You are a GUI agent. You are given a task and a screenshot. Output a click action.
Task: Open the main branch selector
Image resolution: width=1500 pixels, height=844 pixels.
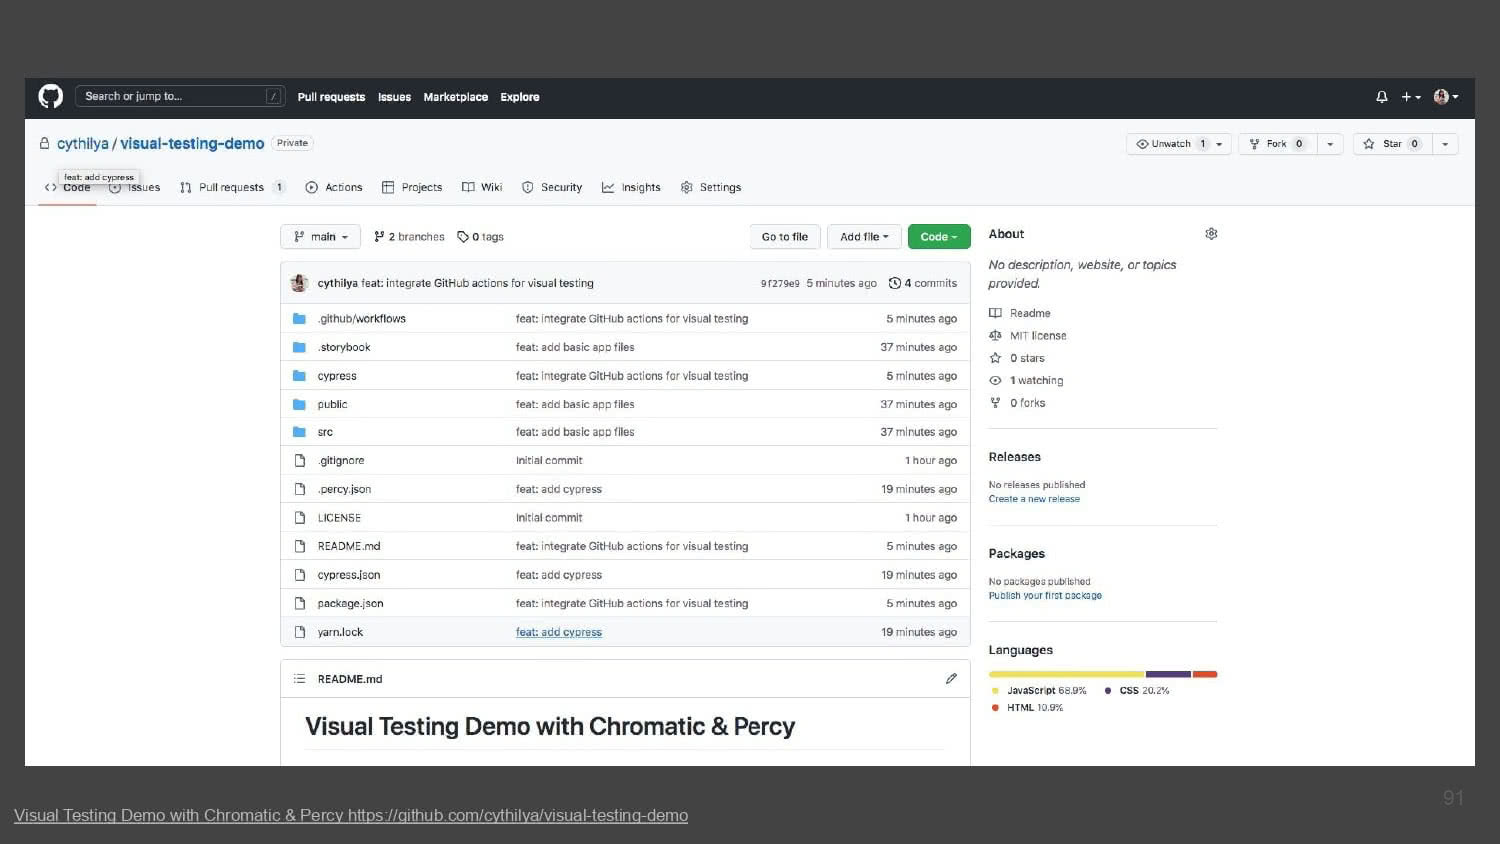tap(320, 237)
